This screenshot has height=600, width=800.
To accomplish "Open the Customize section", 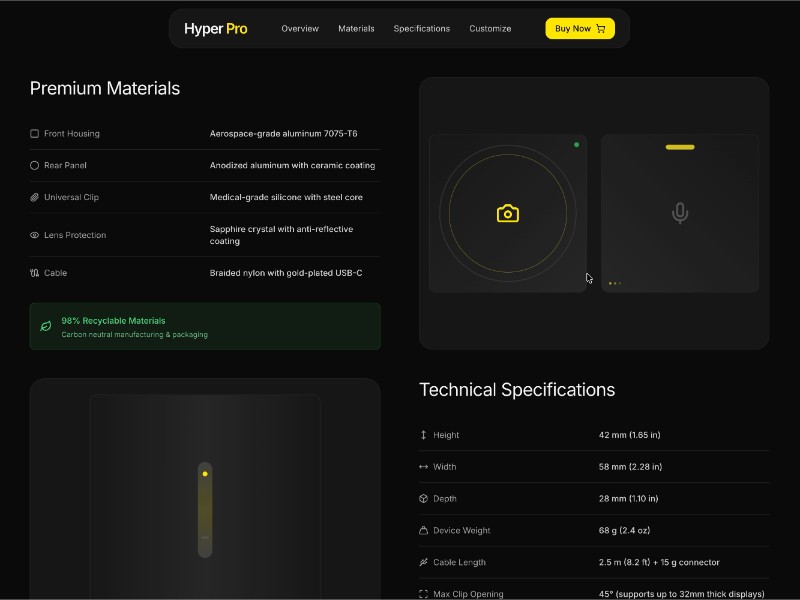I will pos(490,29).
